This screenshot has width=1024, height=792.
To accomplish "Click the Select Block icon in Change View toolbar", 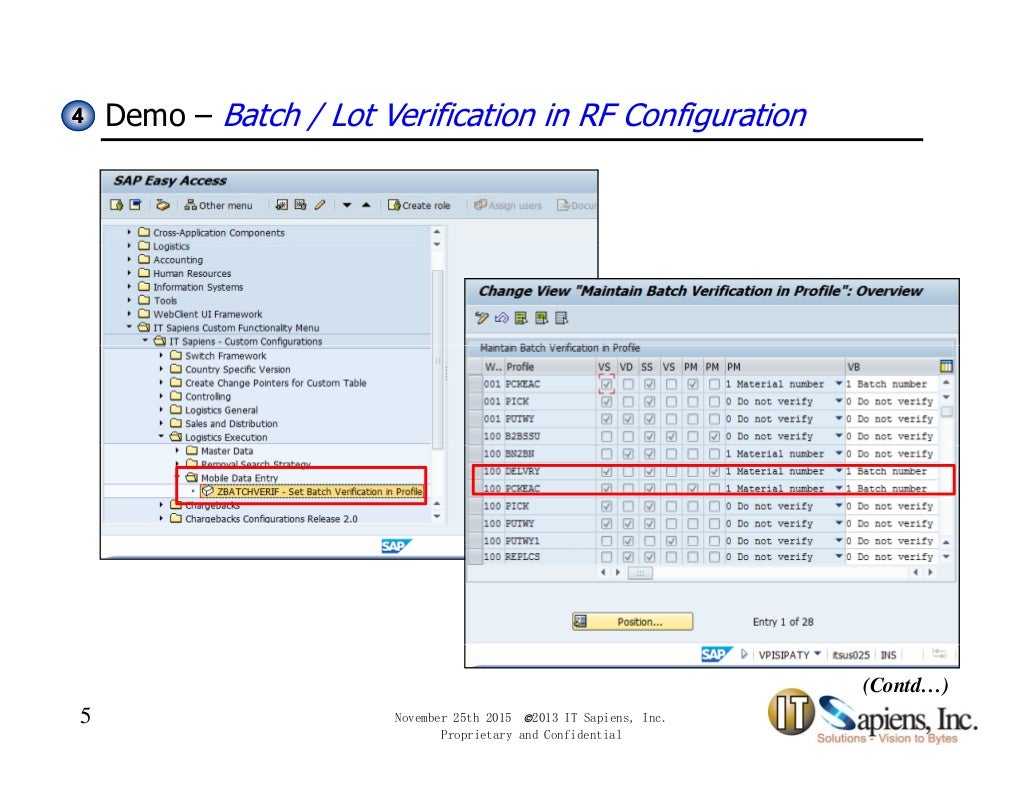I will click(541, 318).
